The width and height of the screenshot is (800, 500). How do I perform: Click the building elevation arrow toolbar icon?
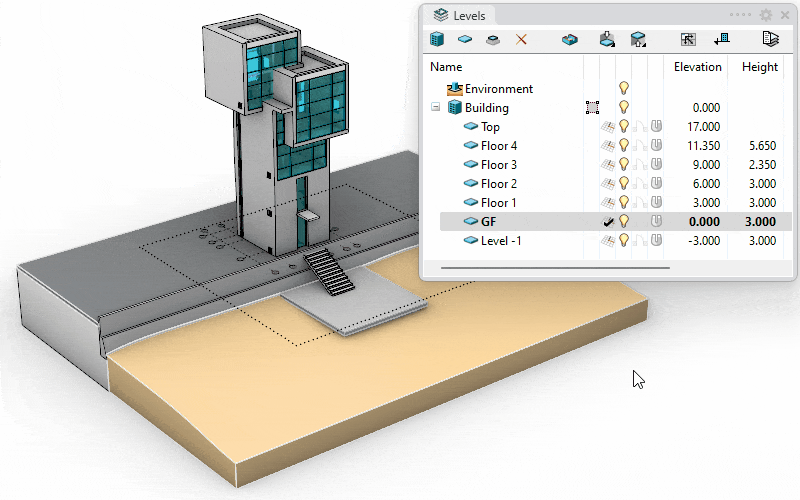[722, 39]
